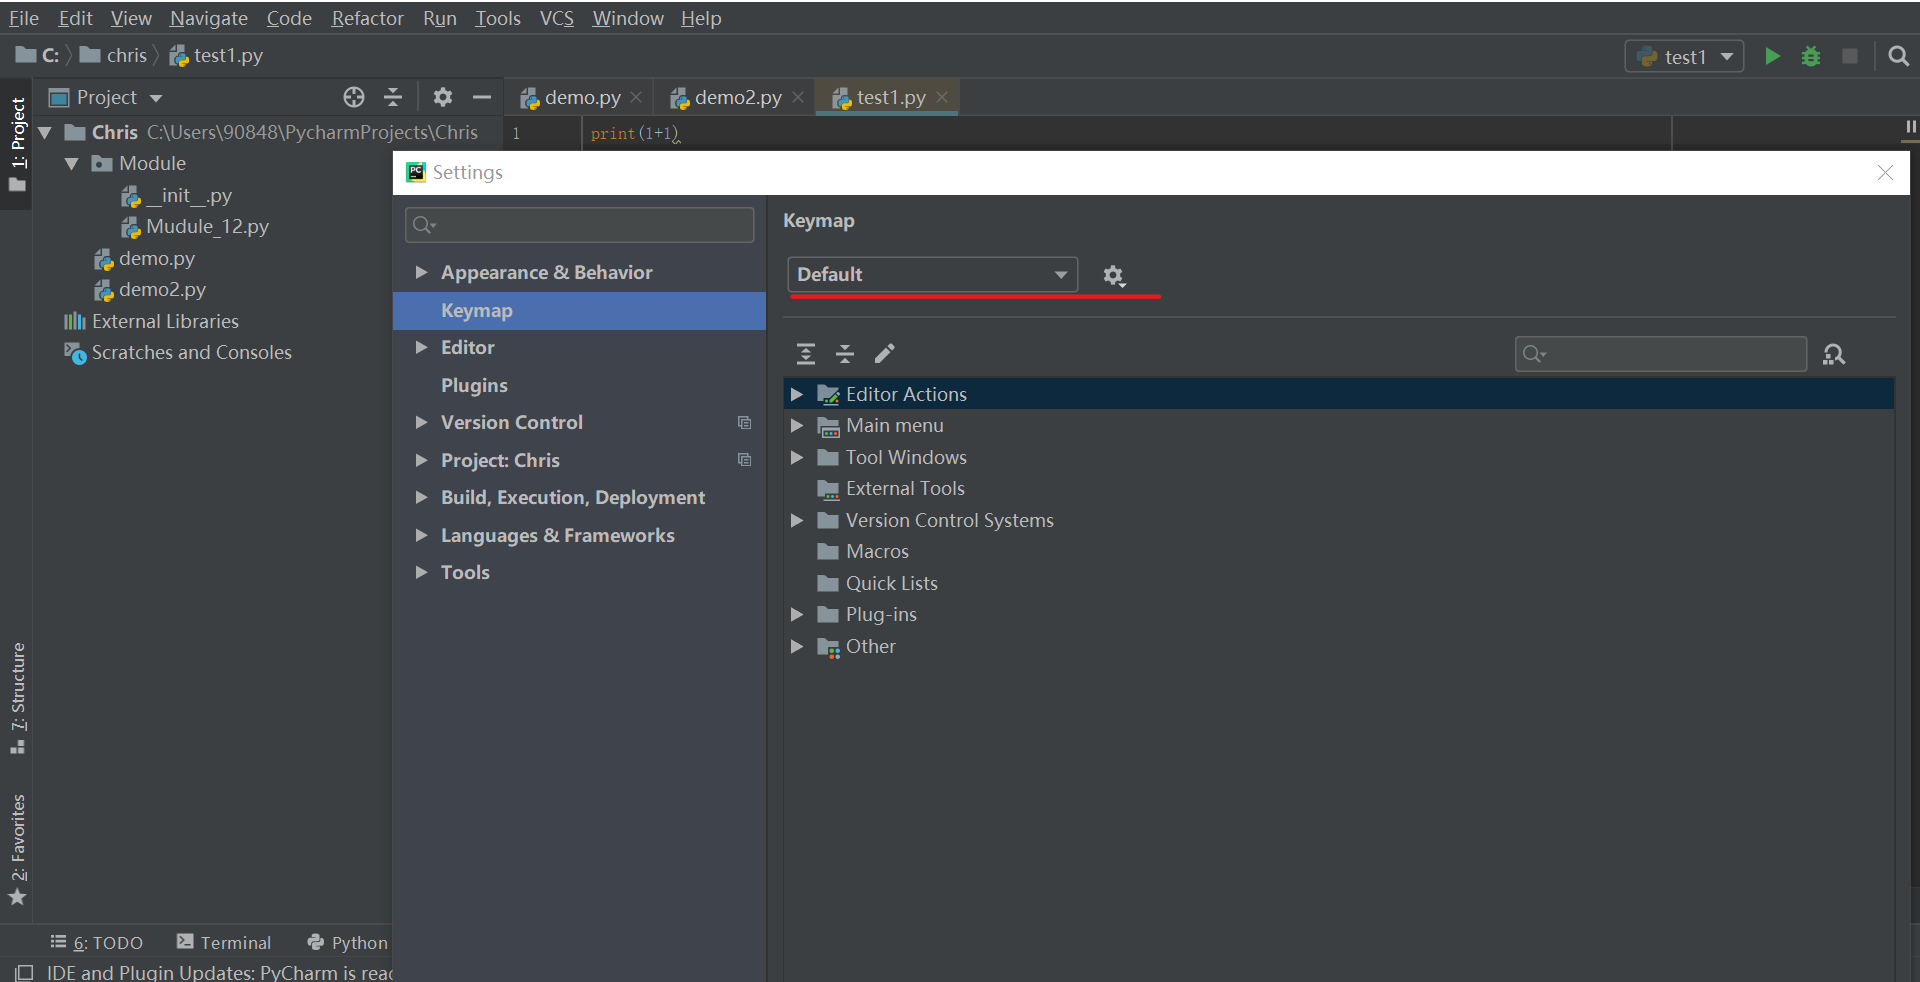Expand Version Control settings section
Screen dimensions: 1920x982
(x=422, y=422)
